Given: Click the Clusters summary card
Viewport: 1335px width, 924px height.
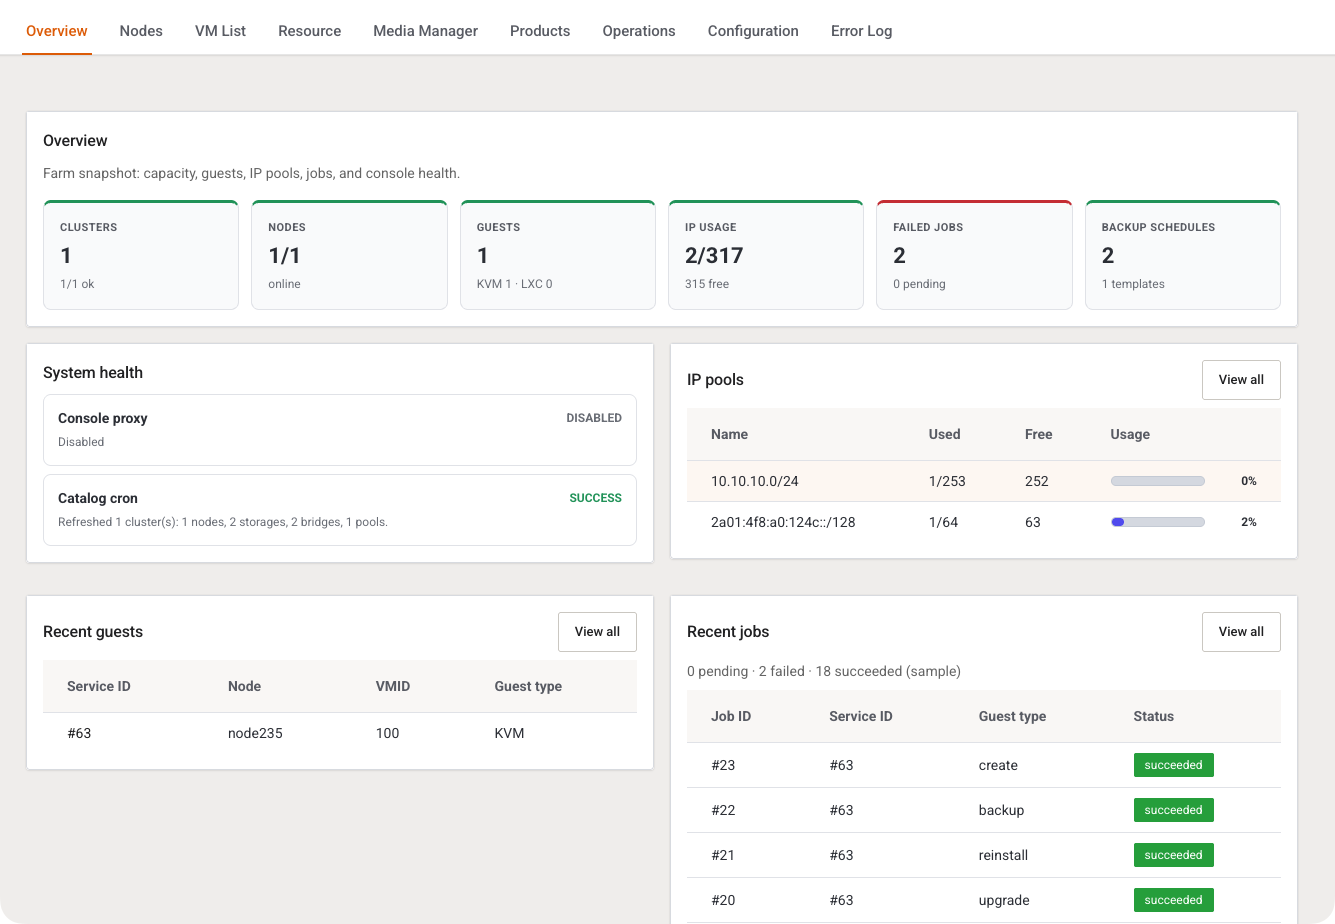Looking at the screenshot, I should tap(141, 255).
